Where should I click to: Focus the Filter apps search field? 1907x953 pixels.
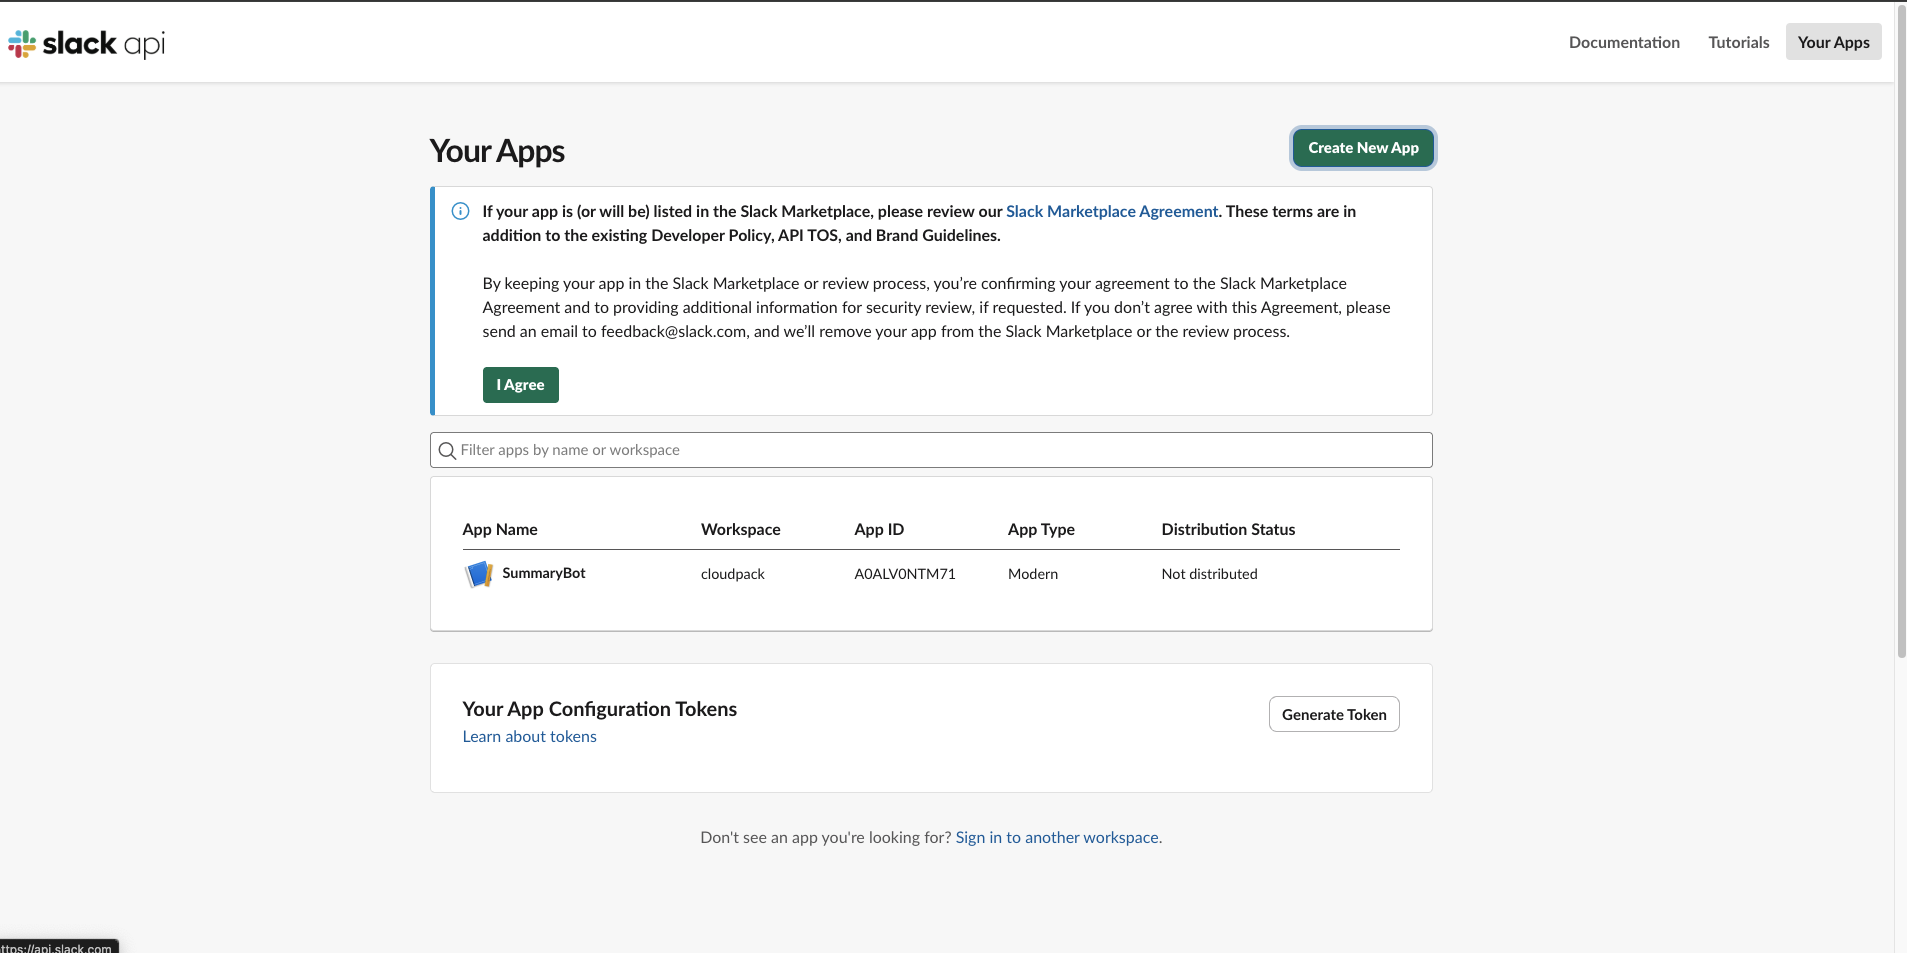940,450
